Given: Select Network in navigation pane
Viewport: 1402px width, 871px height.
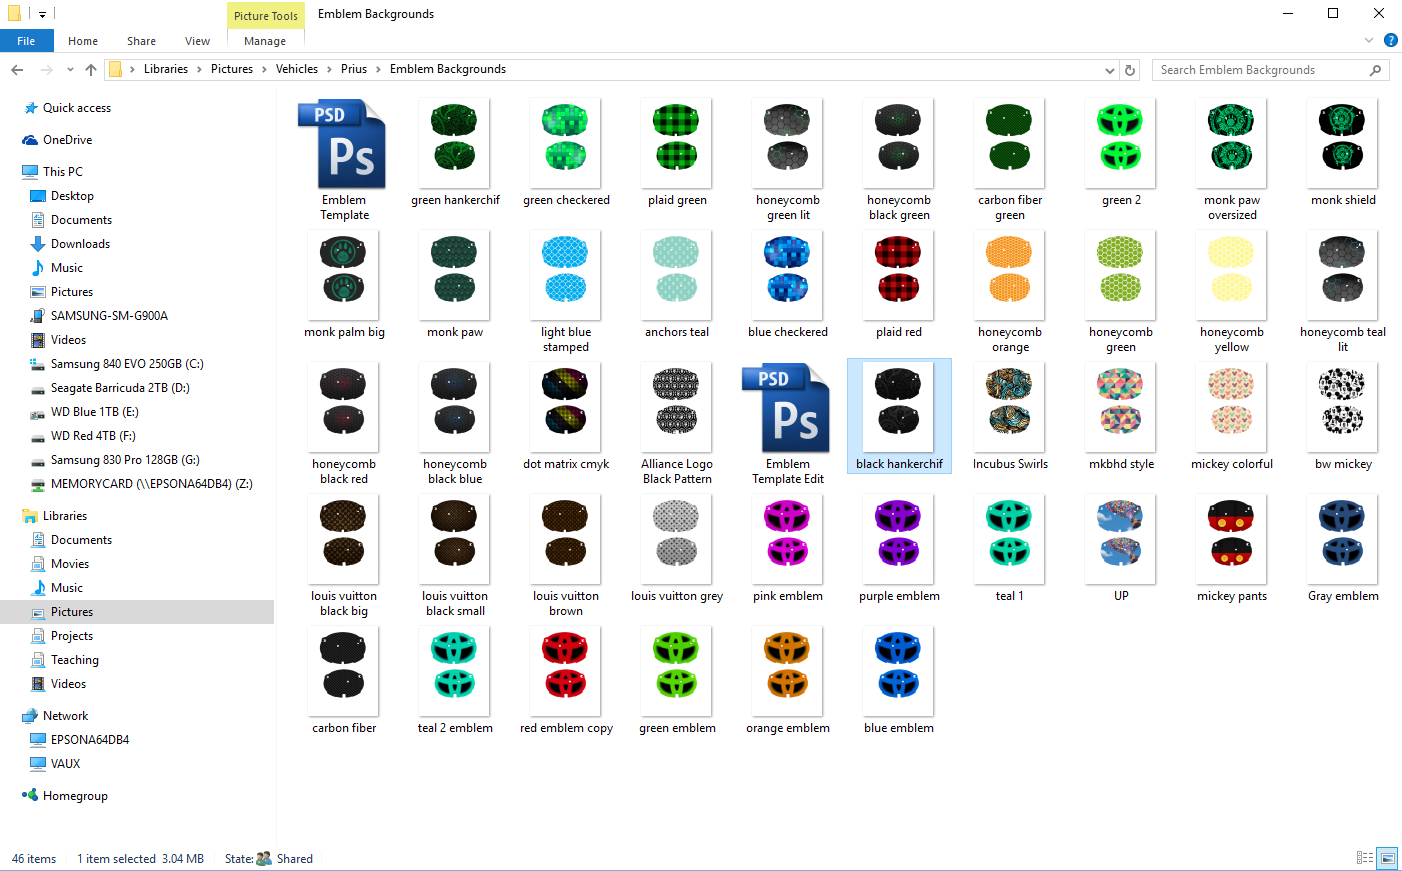Looking at the screenshot, I should [65, 716].
